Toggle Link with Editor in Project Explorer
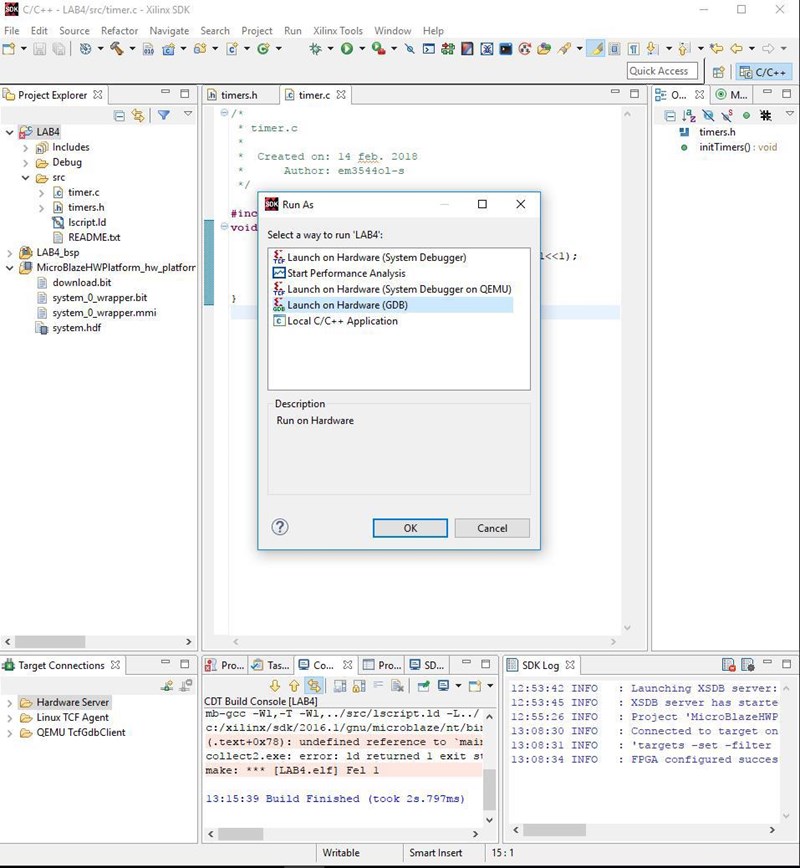This screenshot has height=868, width=800. click(138, 116)
